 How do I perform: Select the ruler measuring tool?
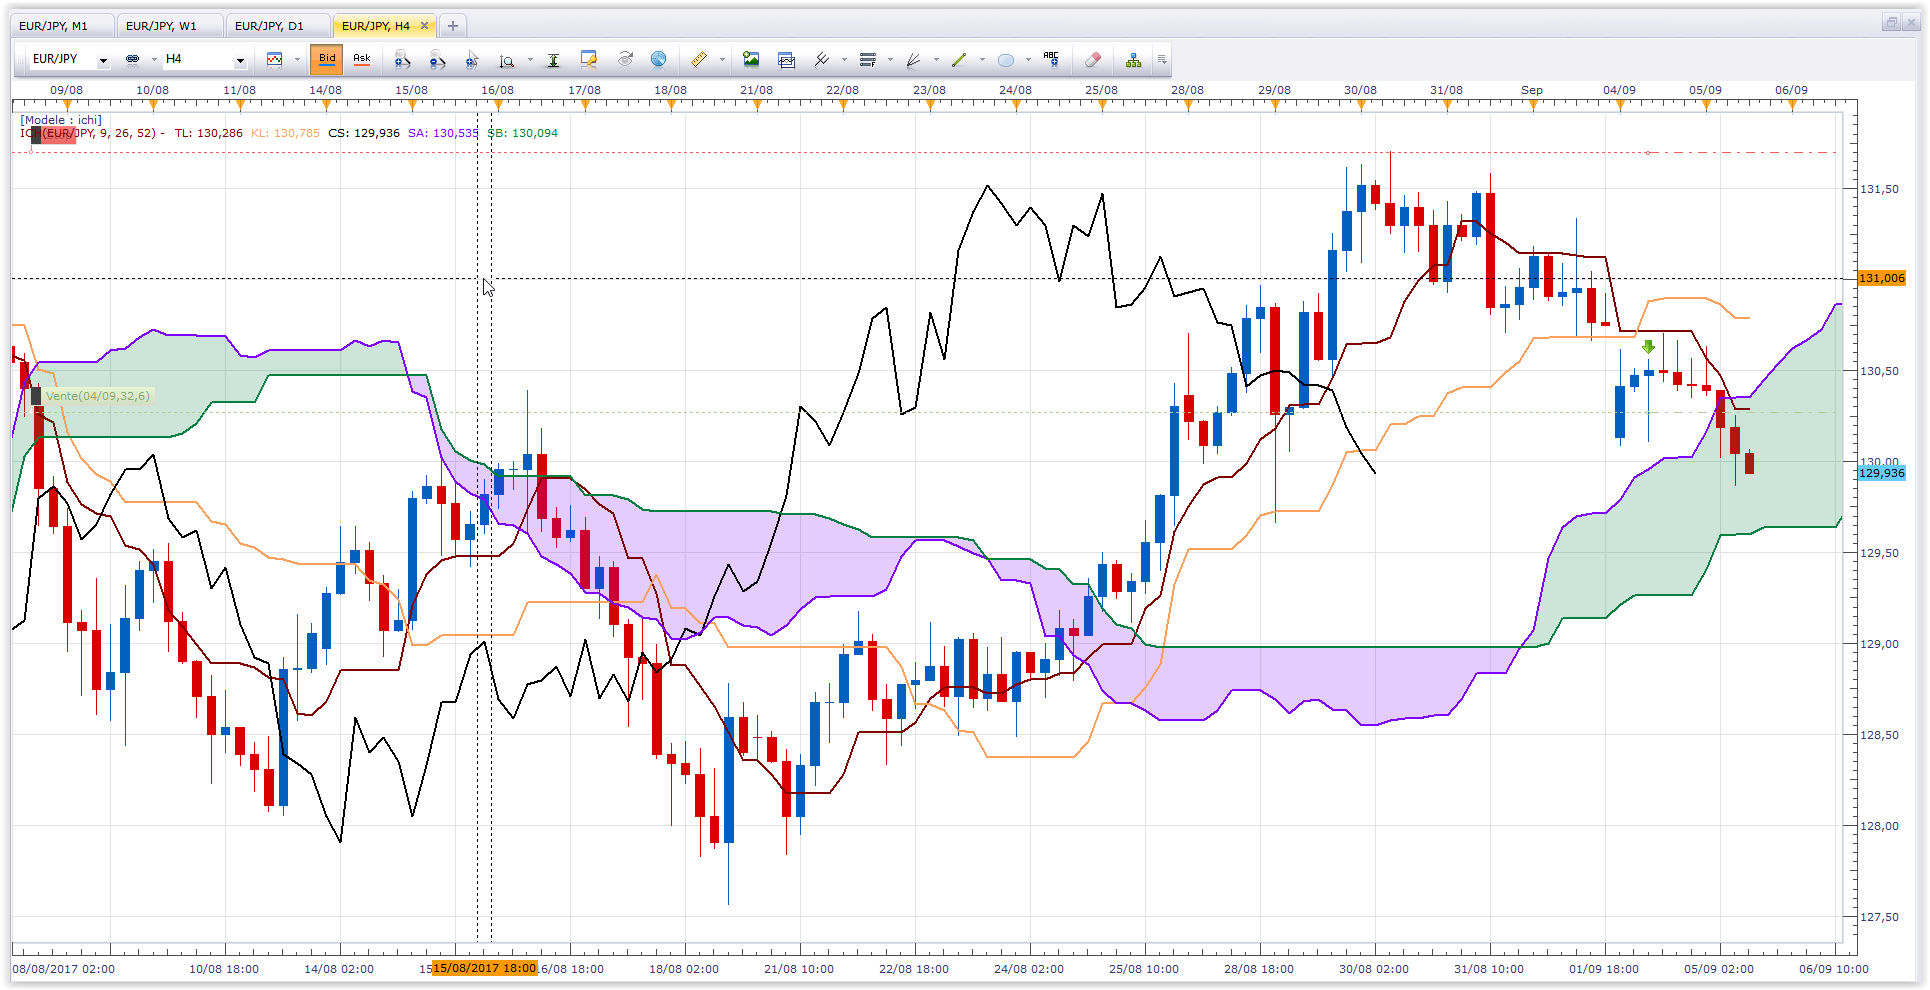point(699,60)
